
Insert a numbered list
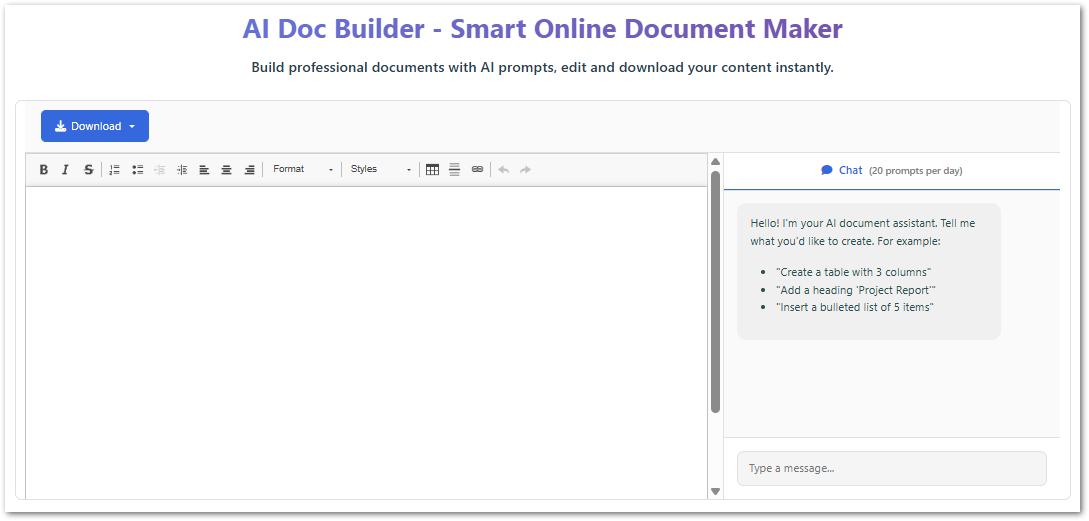pos(115,169)
